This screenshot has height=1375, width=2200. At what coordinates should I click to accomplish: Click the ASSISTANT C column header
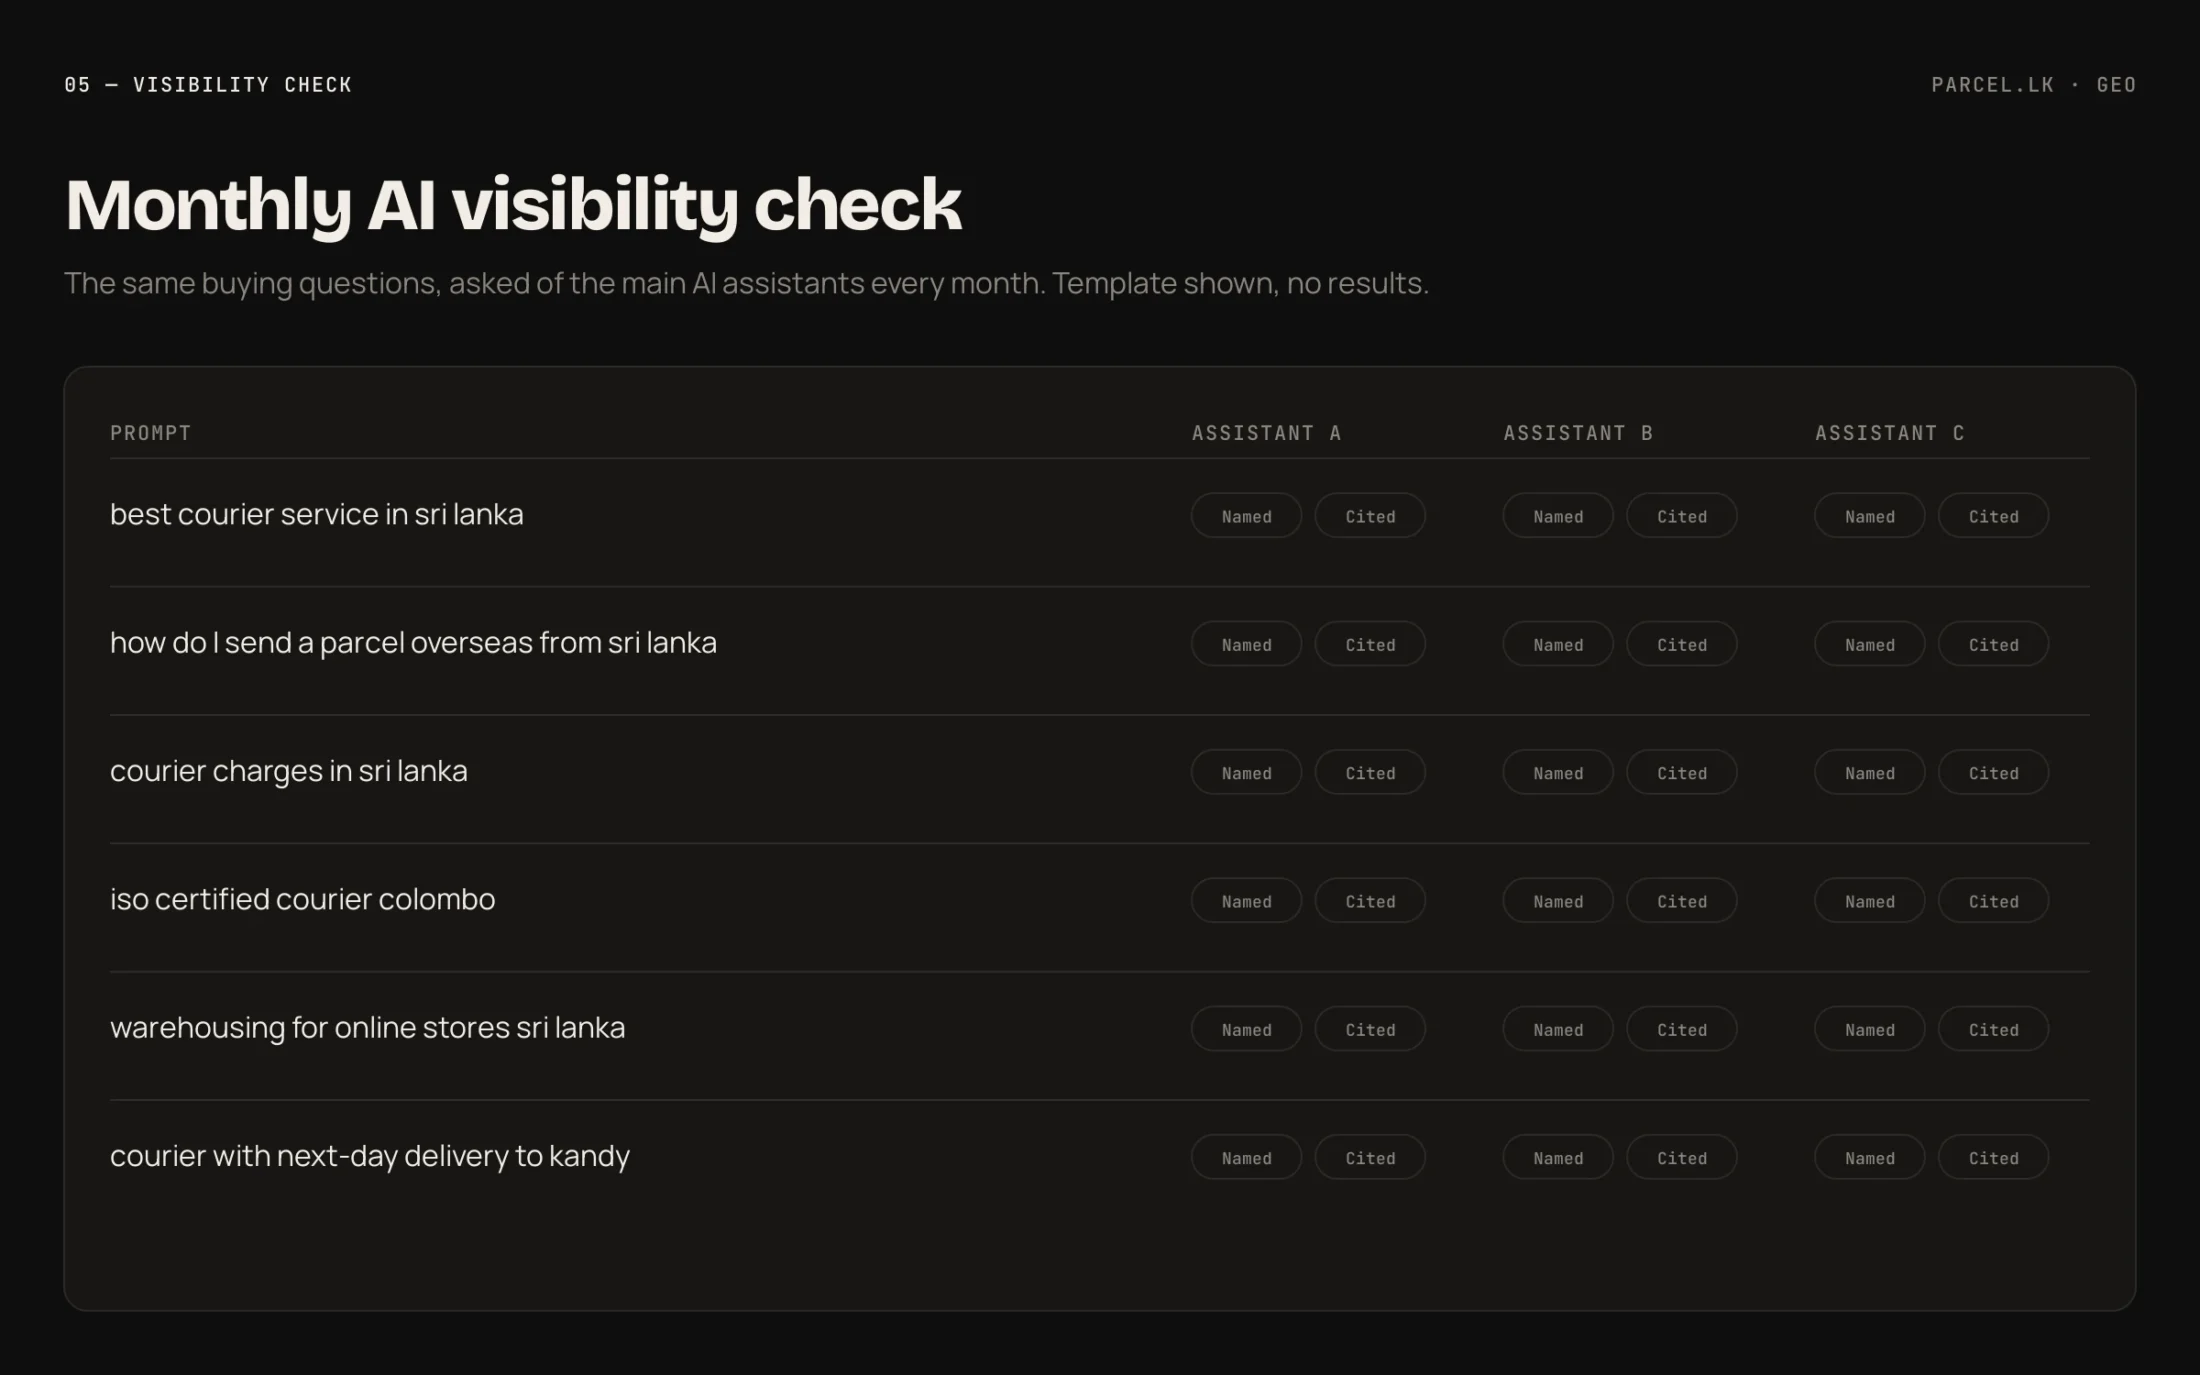coord(1890,433)
